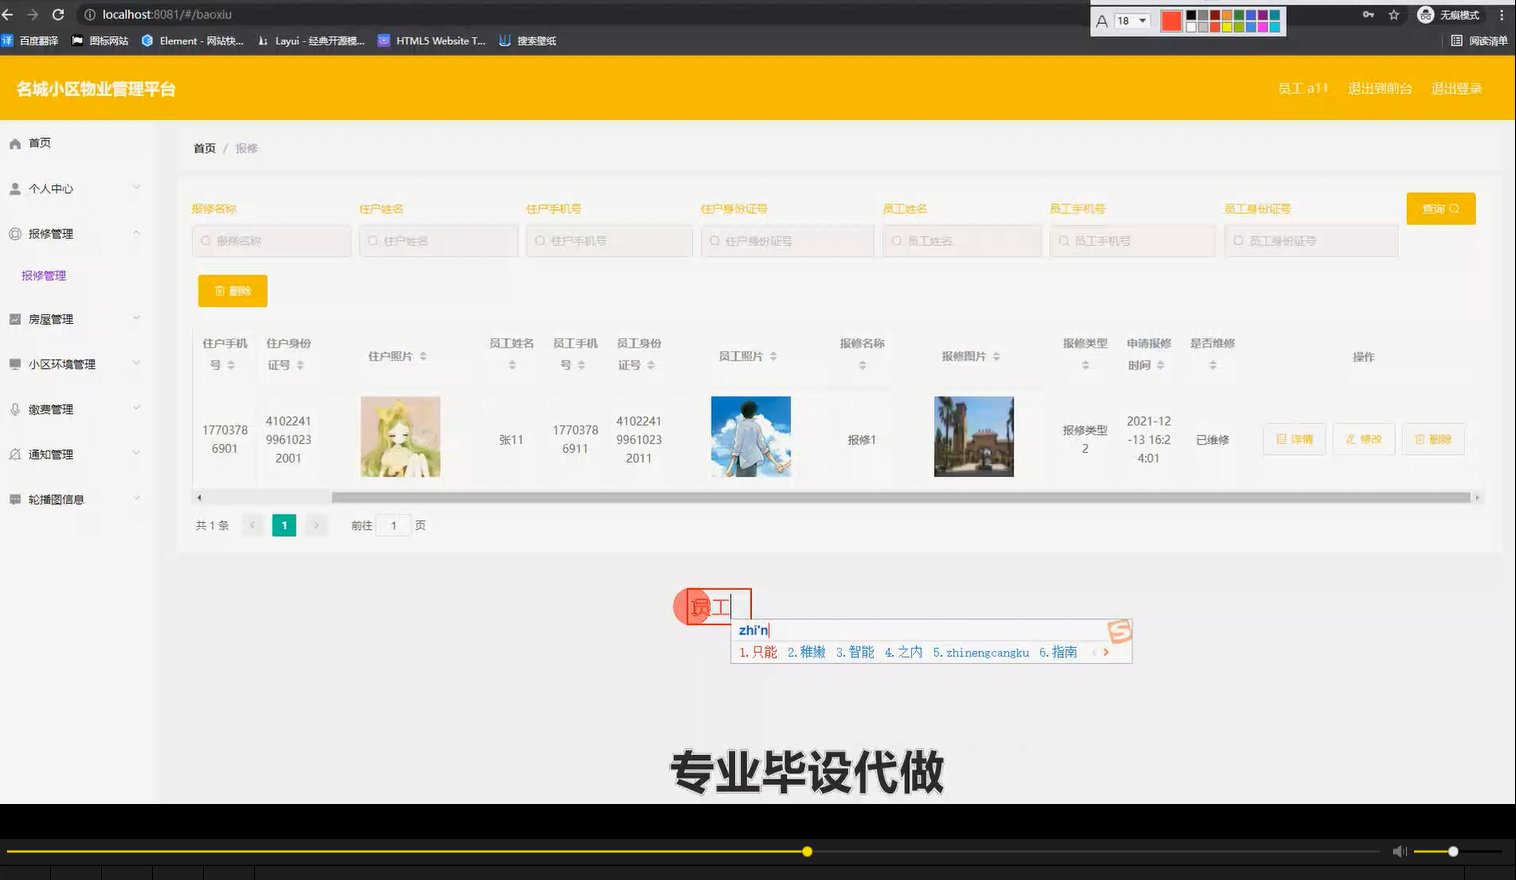Image resolution: width=1516 pixels, height=880 pixels.
Task: Pick the red swatch in the color palette
Action: [x=1170, y=20]
